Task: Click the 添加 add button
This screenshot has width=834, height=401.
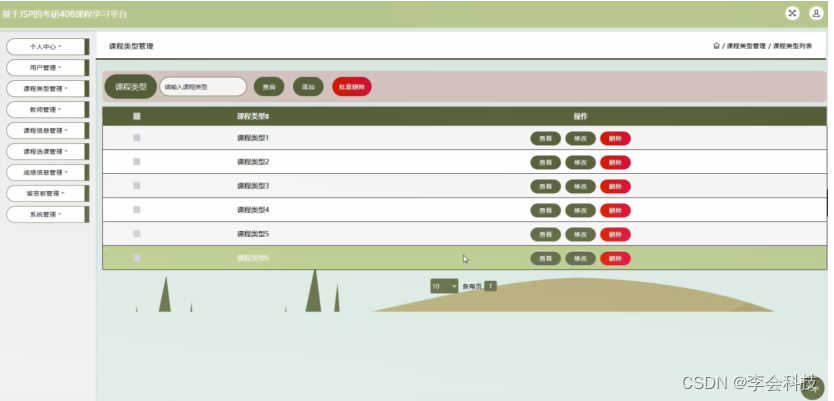Action: tap(308, 87)
